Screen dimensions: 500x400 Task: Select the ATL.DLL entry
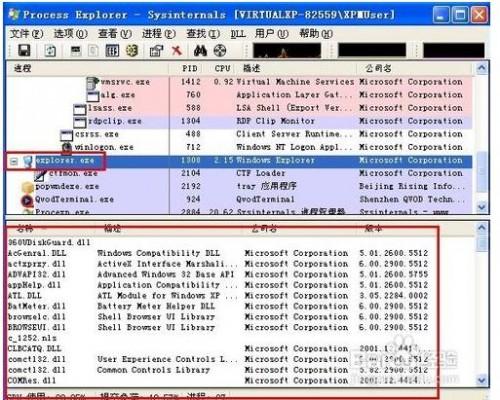25,296
